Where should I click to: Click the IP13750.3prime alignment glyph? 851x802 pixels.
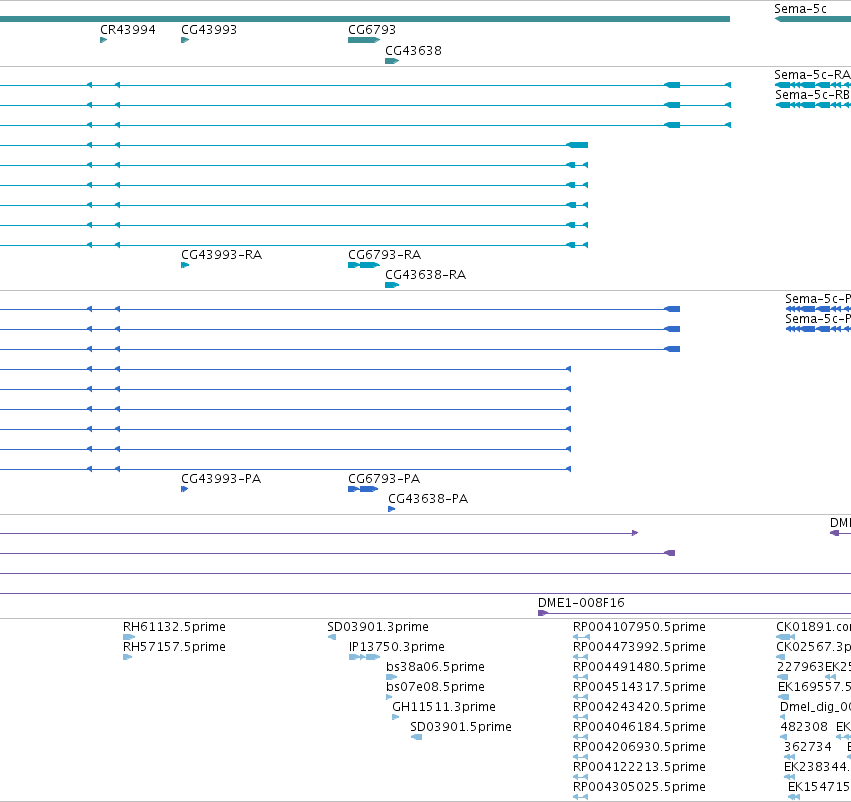click(x=364, y=657)
